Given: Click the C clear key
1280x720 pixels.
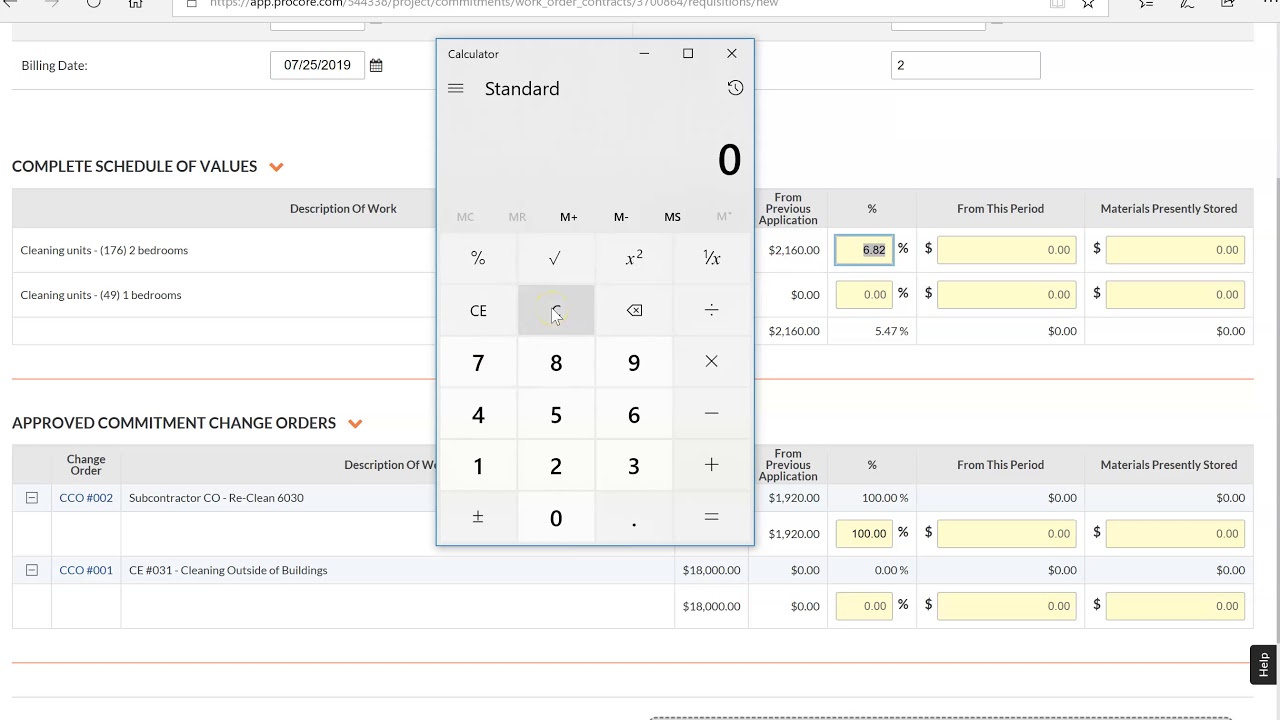Looking at the screenshot, I should tap(556, 310).
